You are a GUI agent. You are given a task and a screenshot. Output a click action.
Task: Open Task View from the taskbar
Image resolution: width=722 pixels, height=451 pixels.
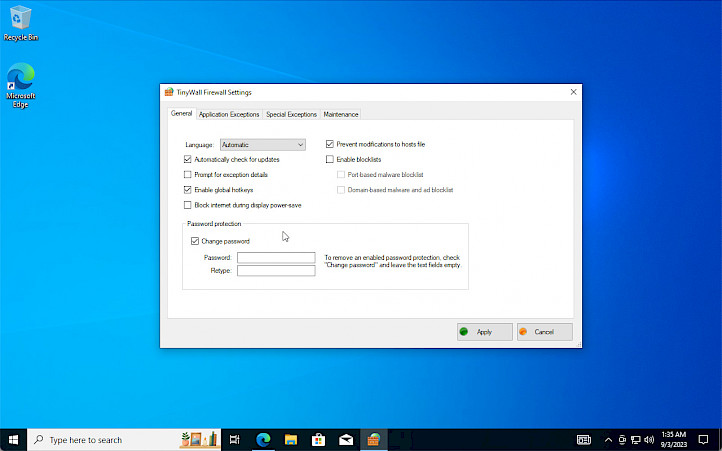(x=235, y=439)
